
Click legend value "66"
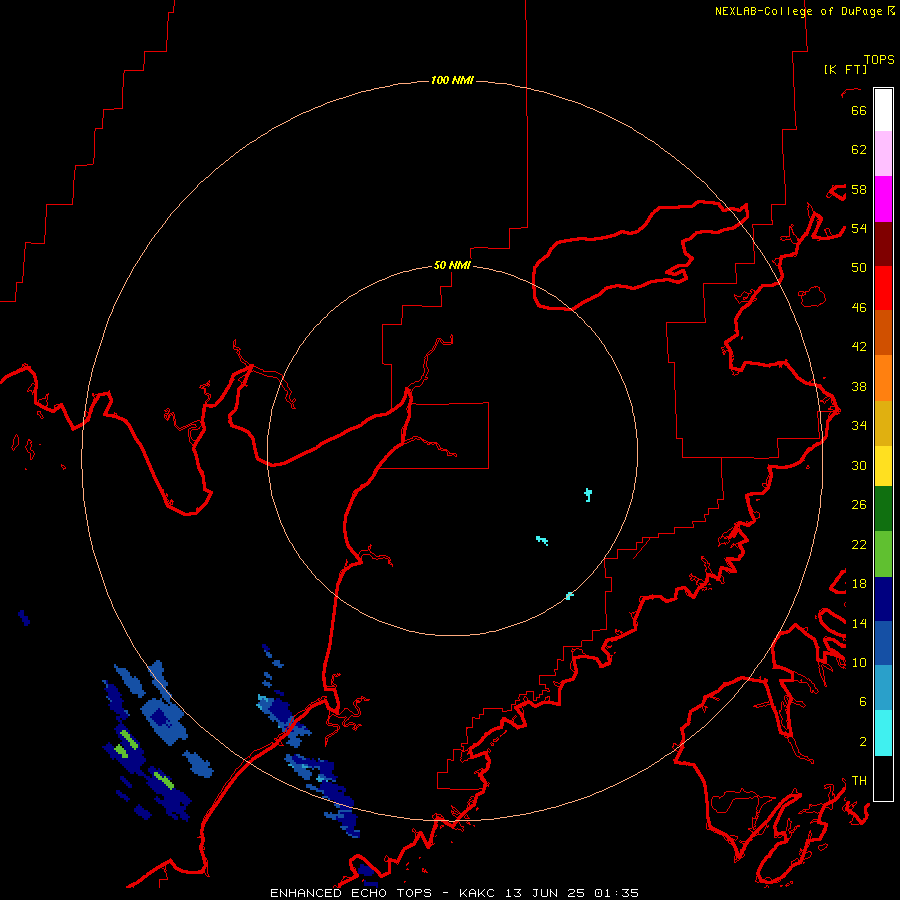coord(859,110)
